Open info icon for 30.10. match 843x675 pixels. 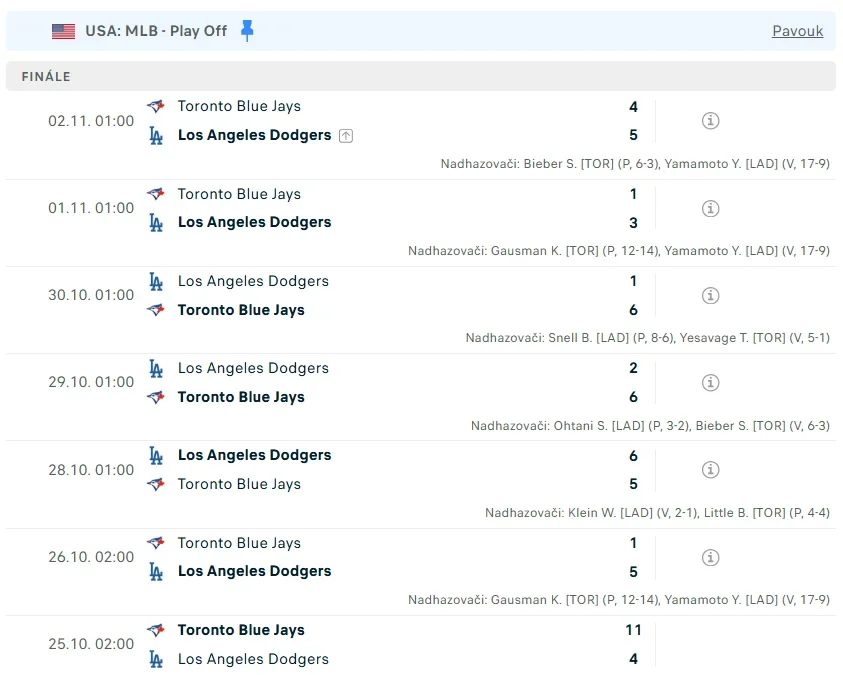click(711, 295)
